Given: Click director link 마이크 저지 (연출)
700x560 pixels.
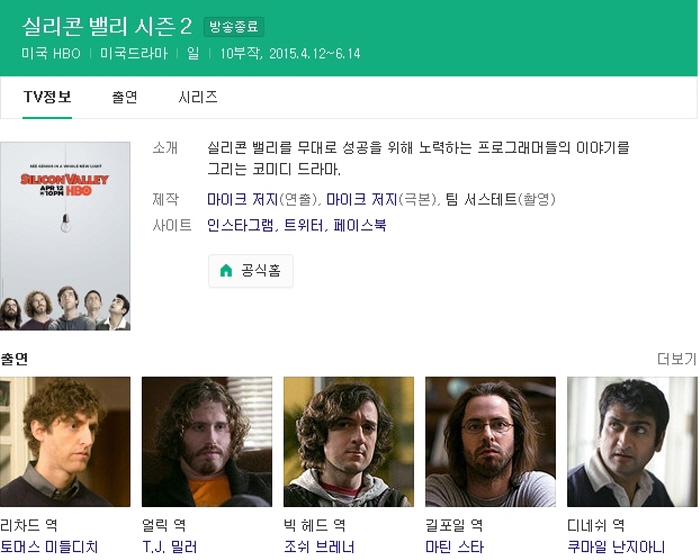Looking at the screenshot, I should click(x=242, y=199).
